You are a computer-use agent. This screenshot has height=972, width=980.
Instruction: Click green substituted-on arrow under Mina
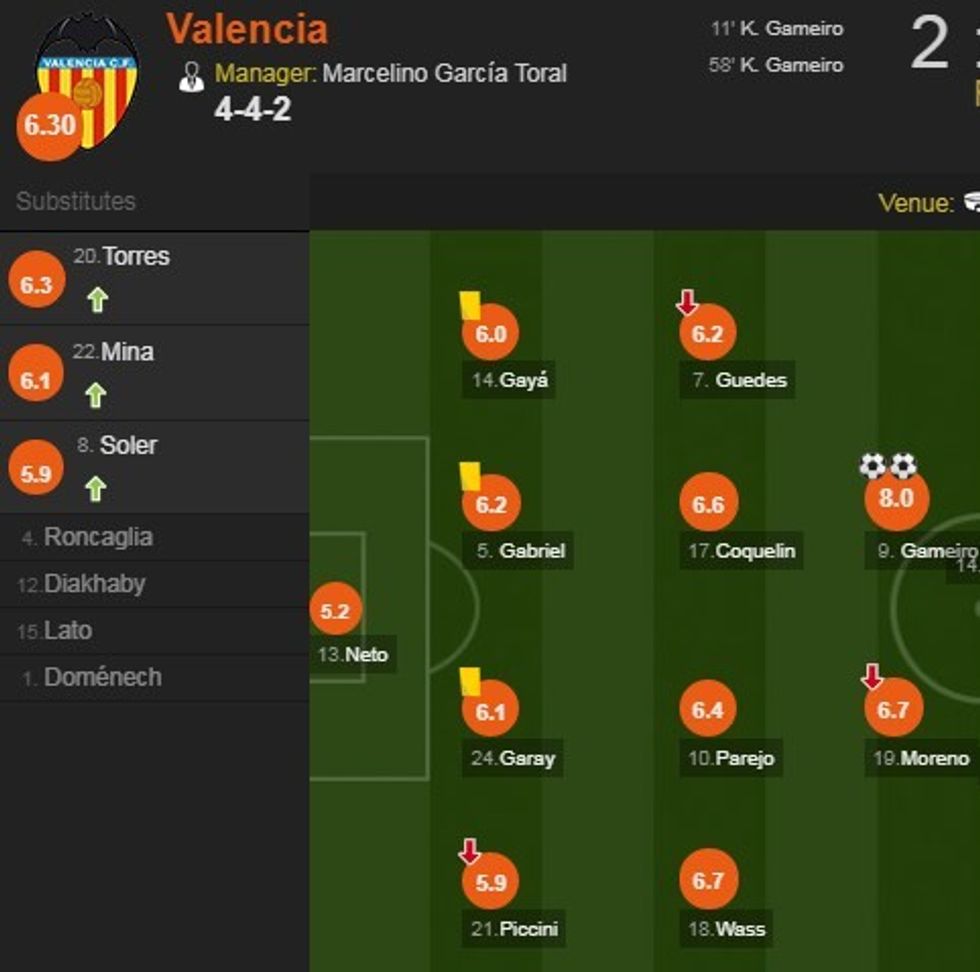(x=95, y=396)
